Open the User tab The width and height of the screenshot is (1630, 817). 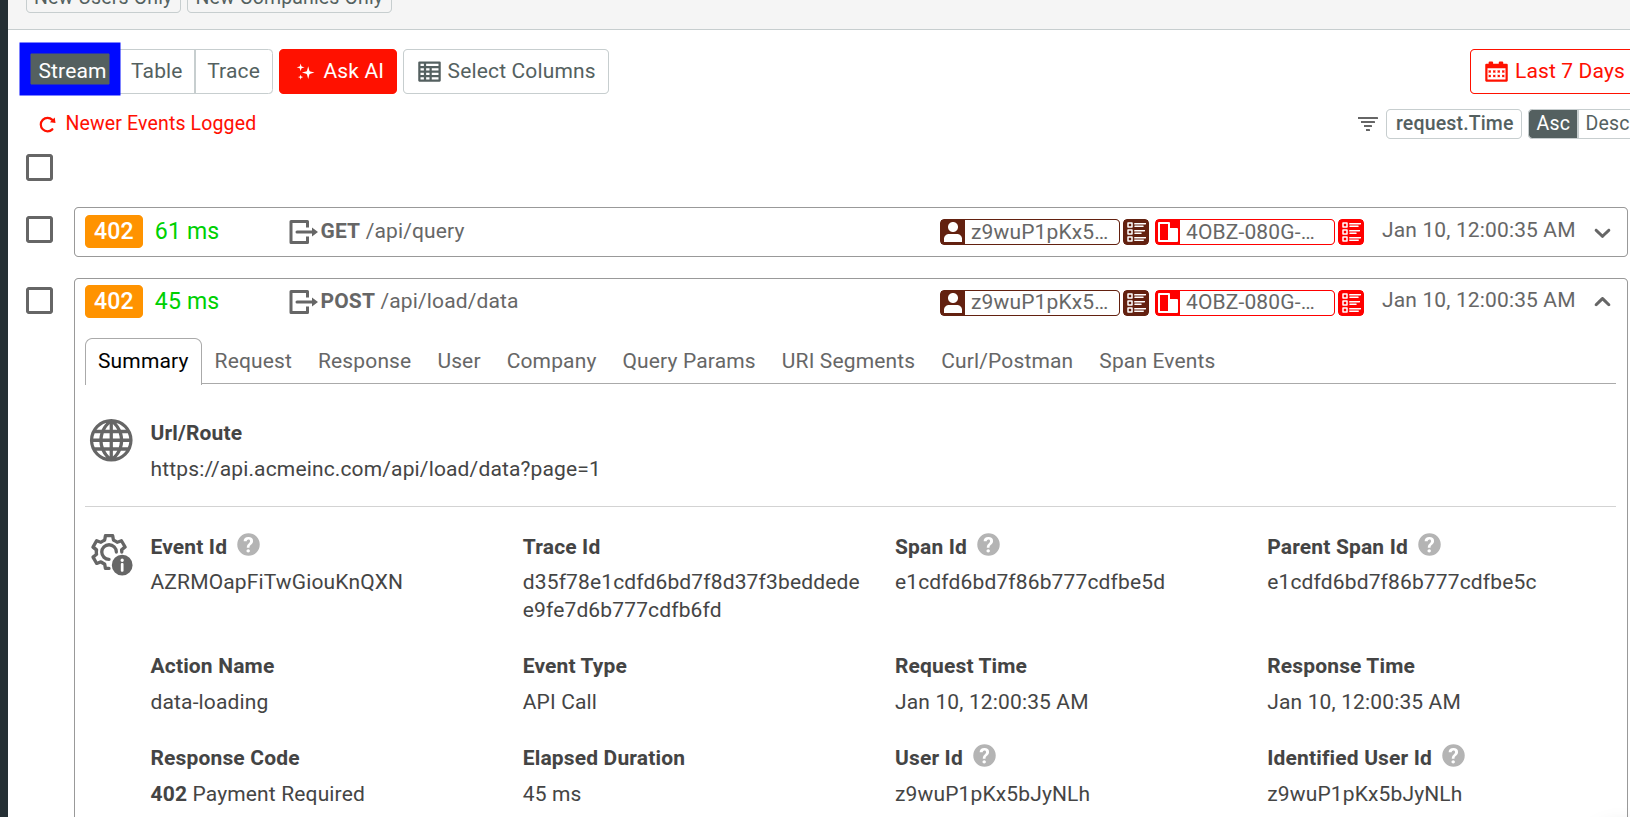[x=459, y=361]
